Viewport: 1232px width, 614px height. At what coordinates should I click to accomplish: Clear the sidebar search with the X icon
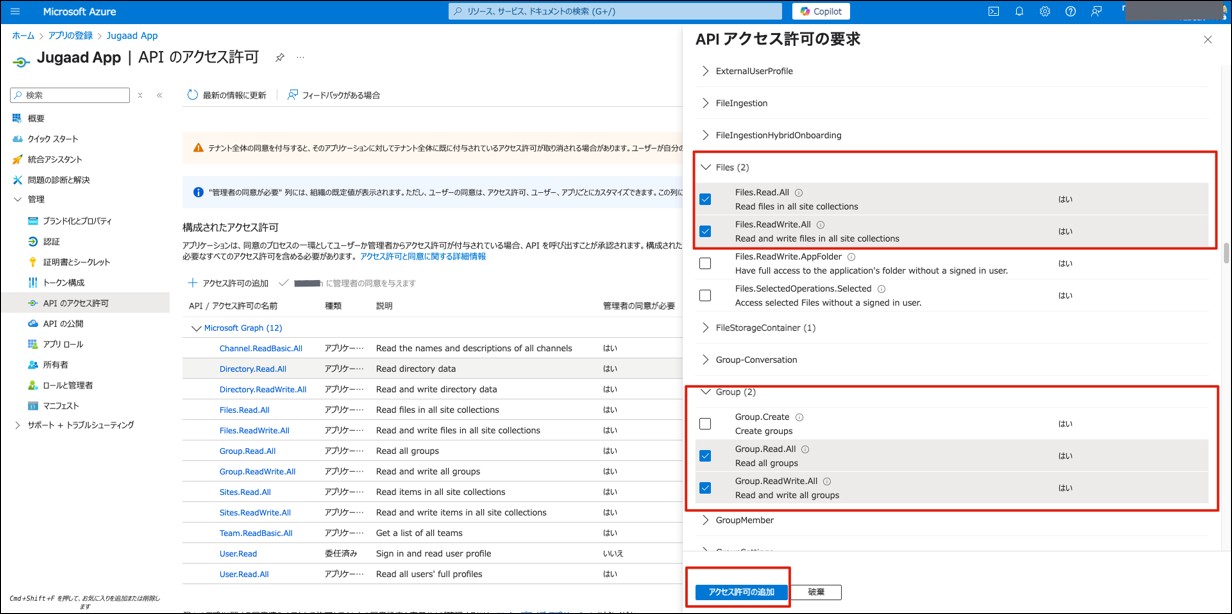tap(140, 95)
